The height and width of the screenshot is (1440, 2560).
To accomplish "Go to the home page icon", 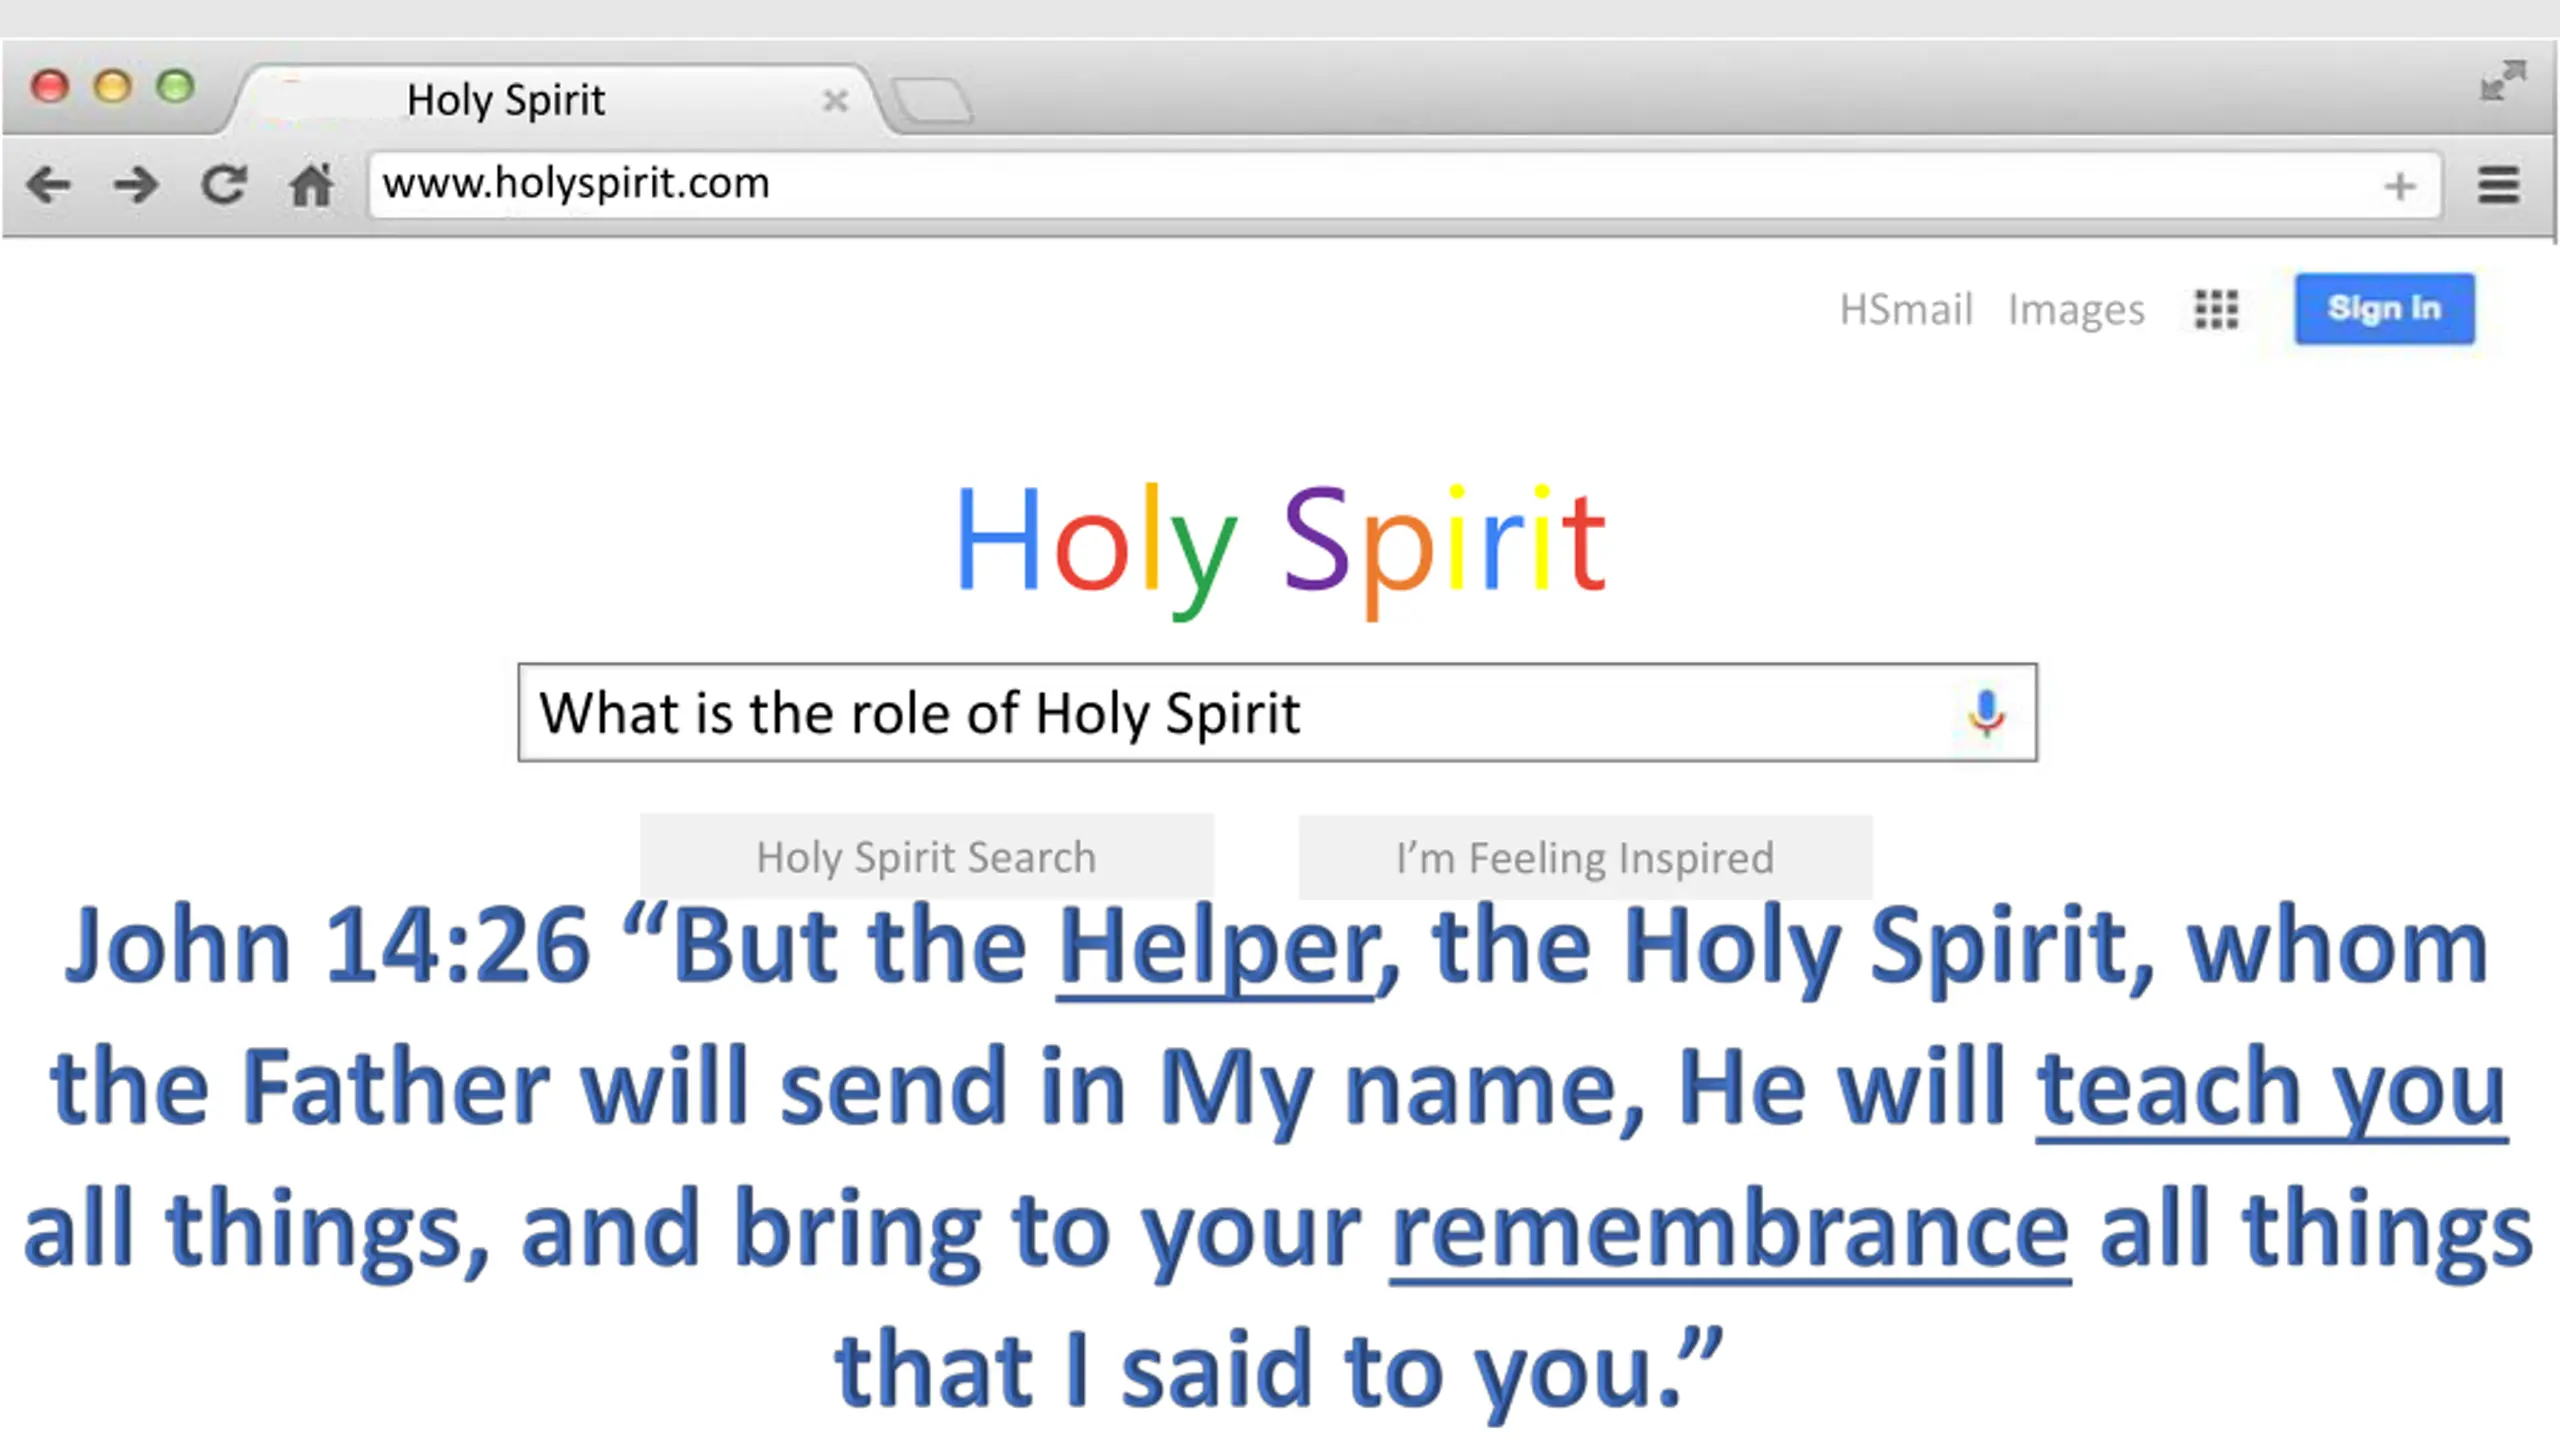I will coord(311,185).
